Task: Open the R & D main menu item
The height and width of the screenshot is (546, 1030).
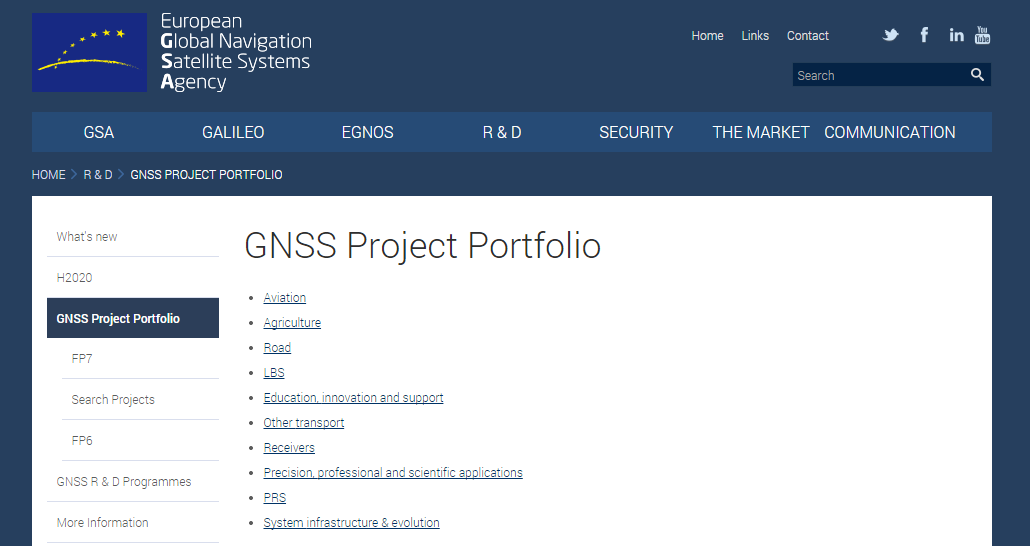Action: (502, 132)
